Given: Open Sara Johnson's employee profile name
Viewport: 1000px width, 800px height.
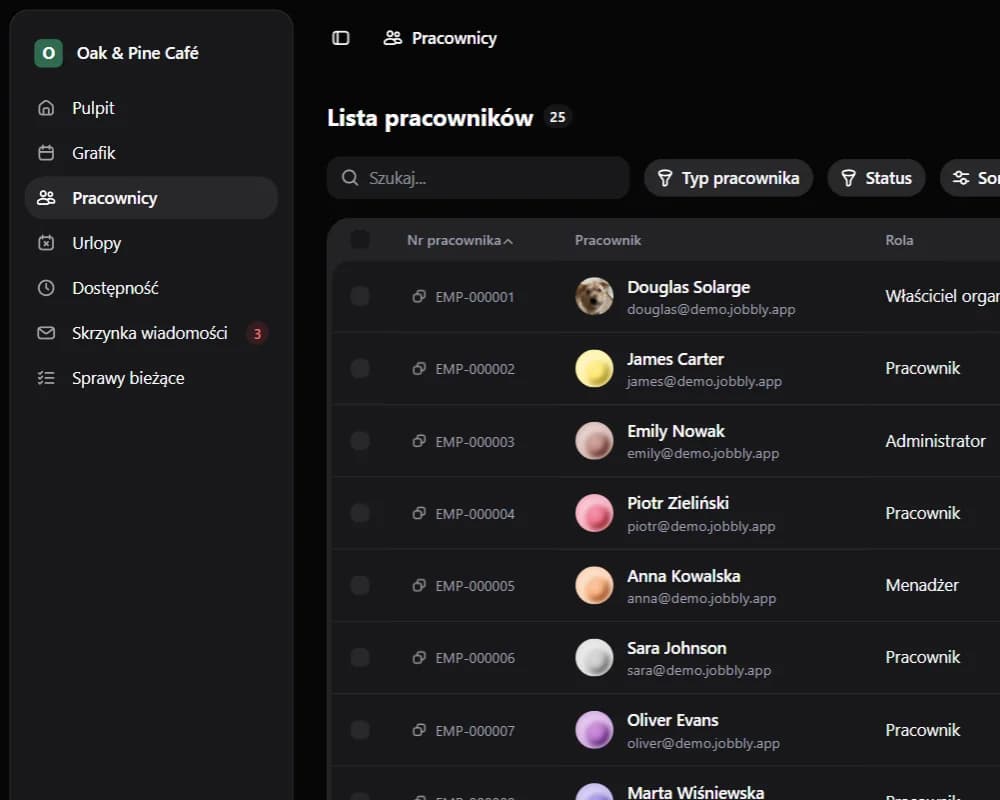Looking at the screenshot, I should [677, 648].
